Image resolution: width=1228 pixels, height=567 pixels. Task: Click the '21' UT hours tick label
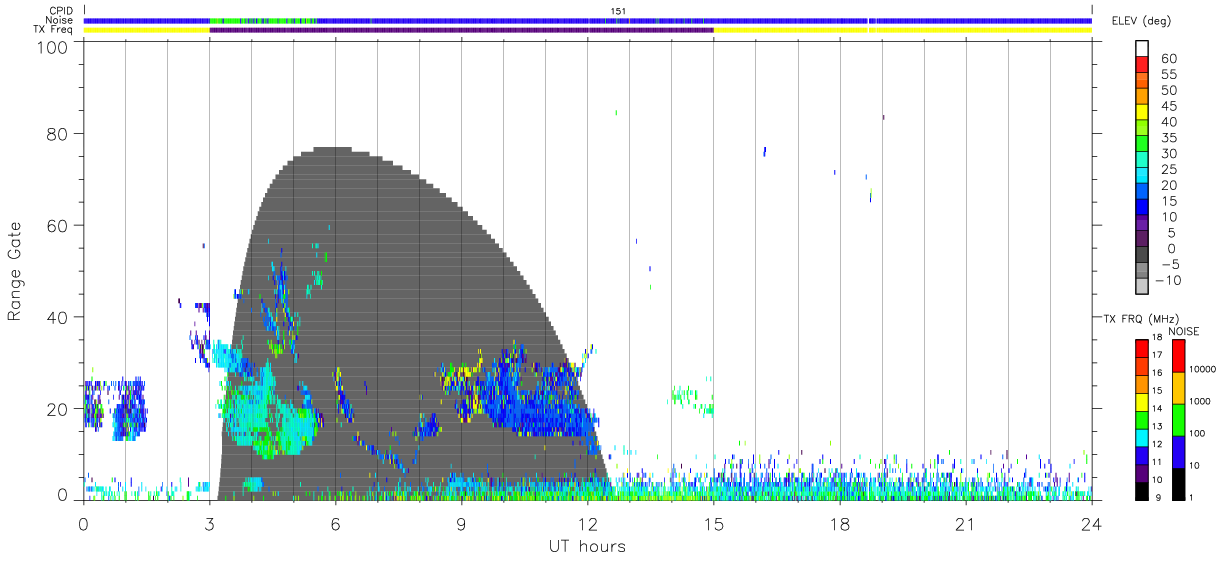pyautogui.click(x=965, y=522)
